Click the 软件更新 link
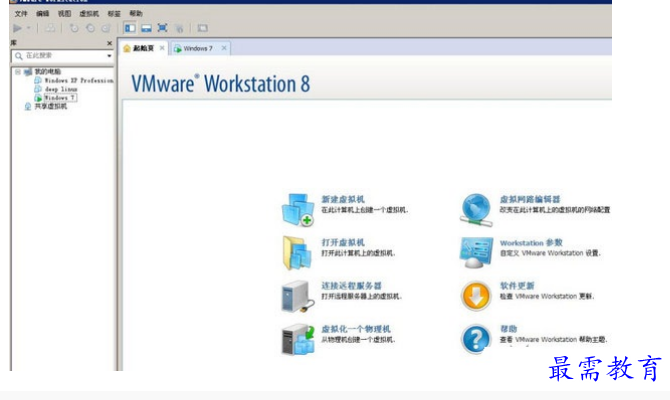The image size is (670, 400). pos(517,285)
